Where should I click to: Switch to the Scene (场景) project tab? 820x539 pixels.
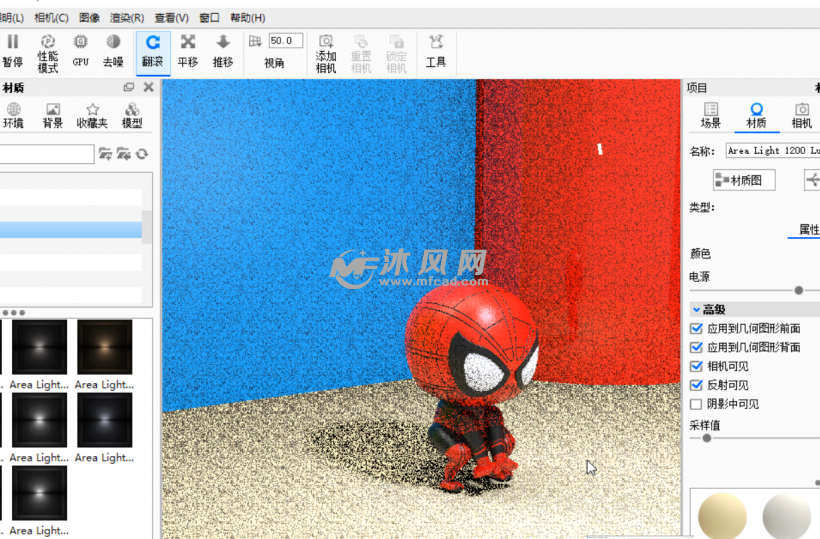tap(711, 116)
